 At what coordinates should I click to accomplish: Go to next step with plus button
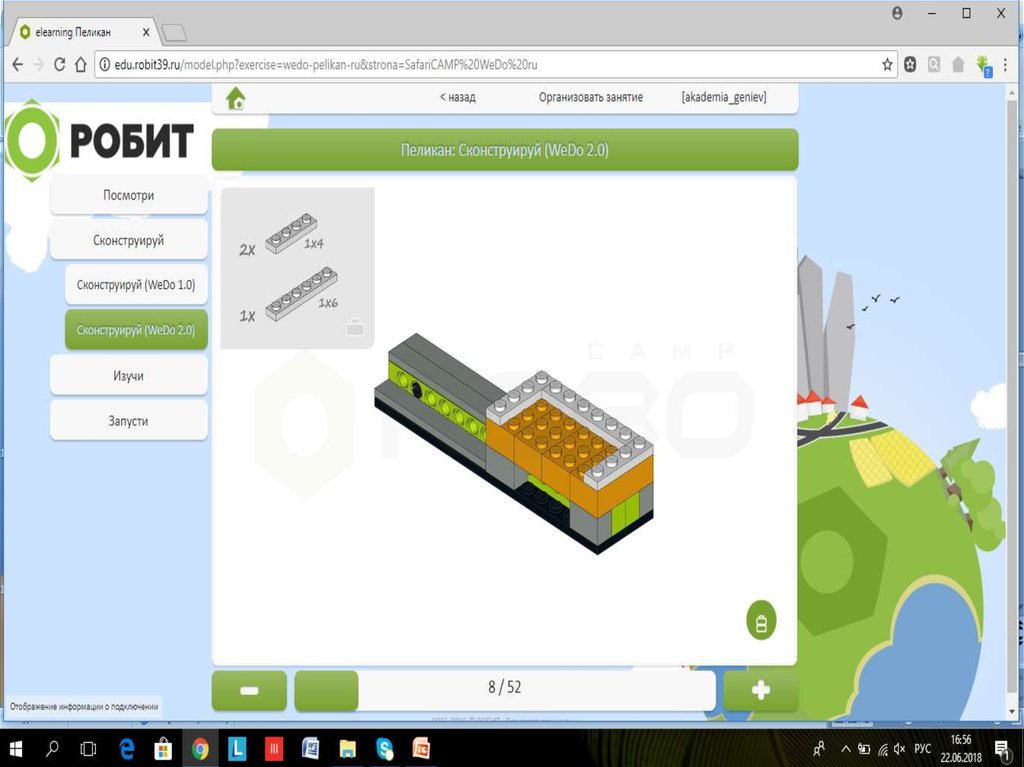coord(760,690)
